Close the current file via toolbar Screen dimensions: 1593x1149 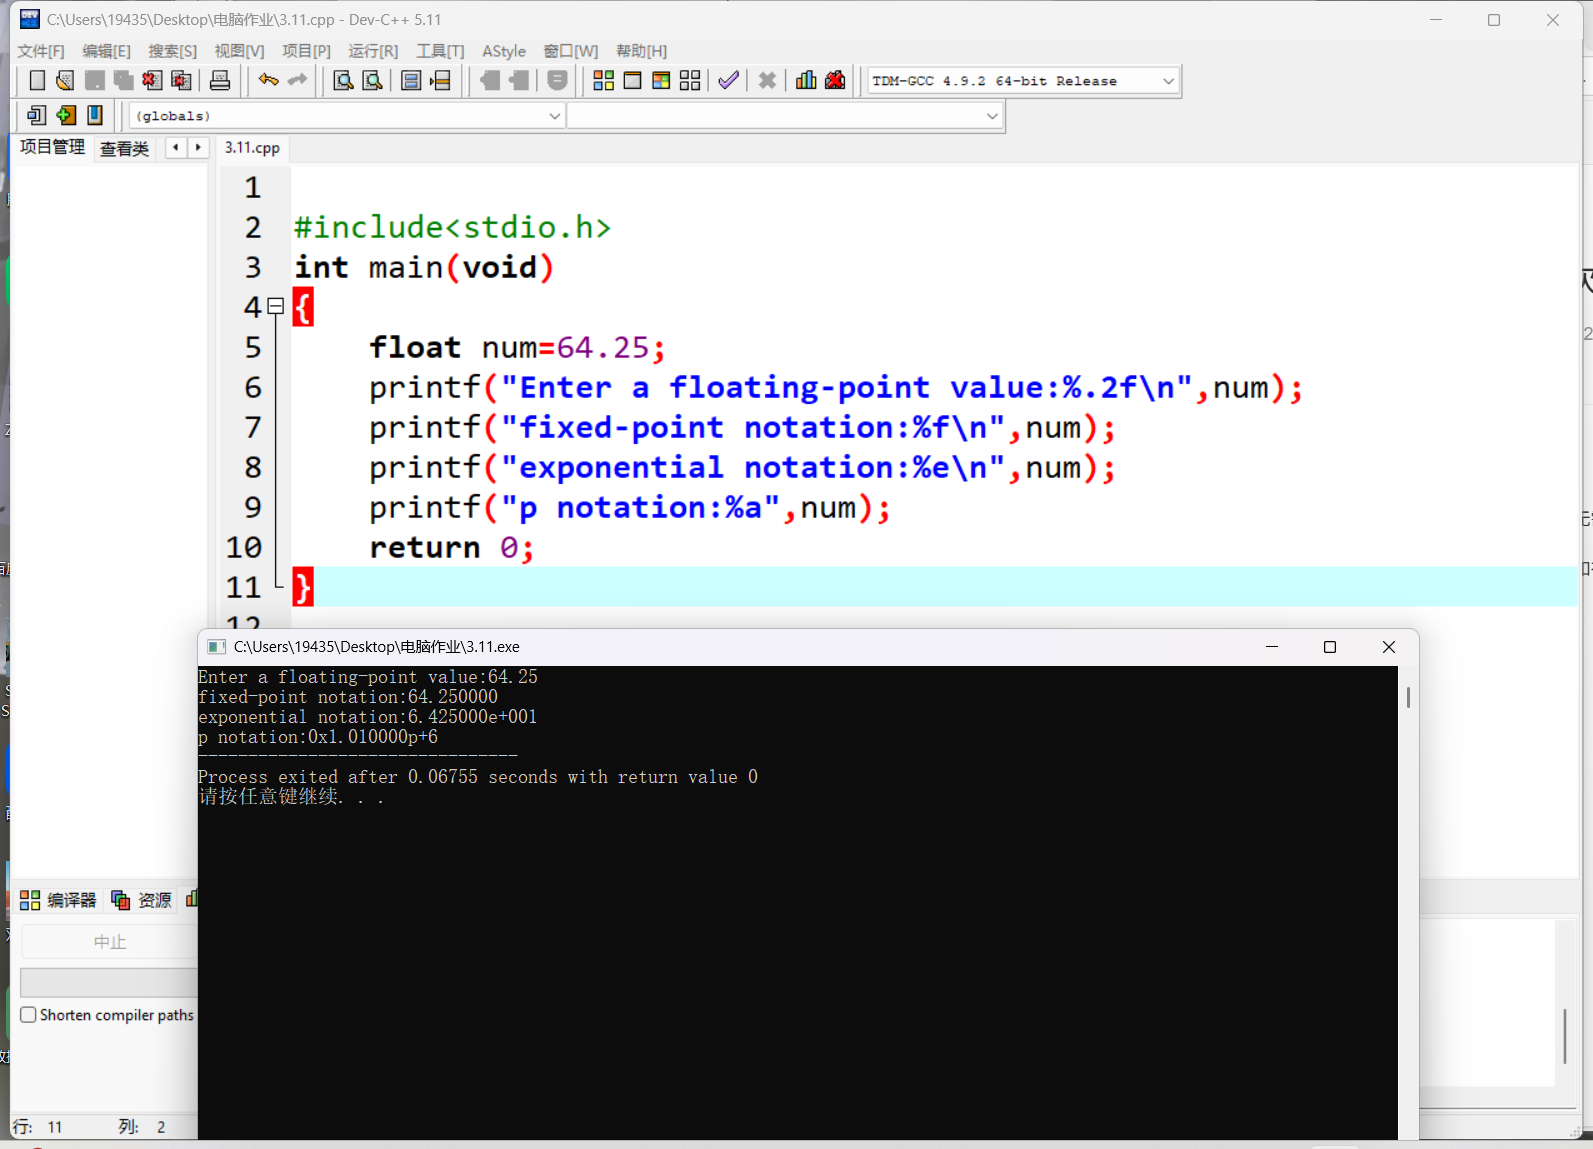point(152,81)
